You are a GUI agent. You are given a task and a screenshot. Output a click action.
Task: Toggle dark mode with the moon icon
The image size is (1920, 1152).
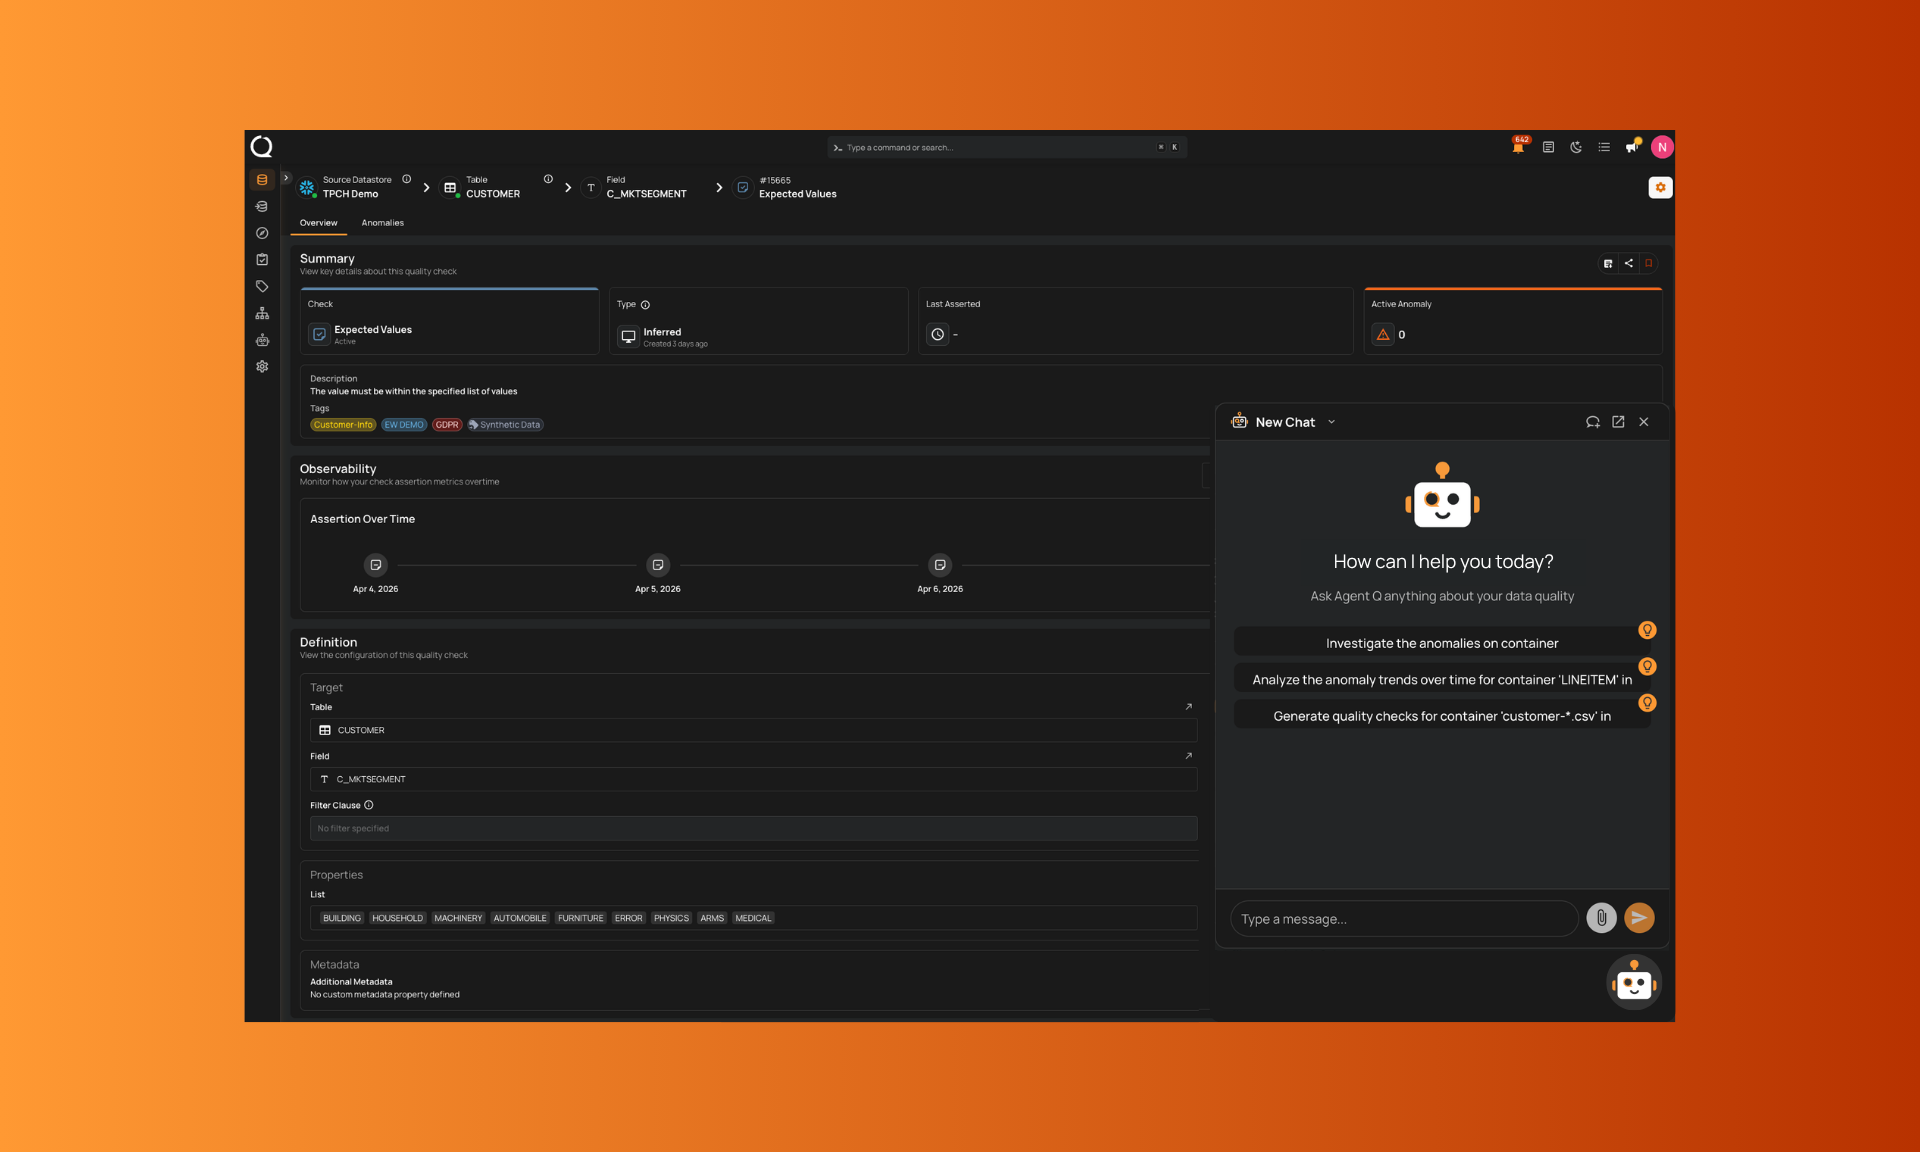pos(1576,147)
